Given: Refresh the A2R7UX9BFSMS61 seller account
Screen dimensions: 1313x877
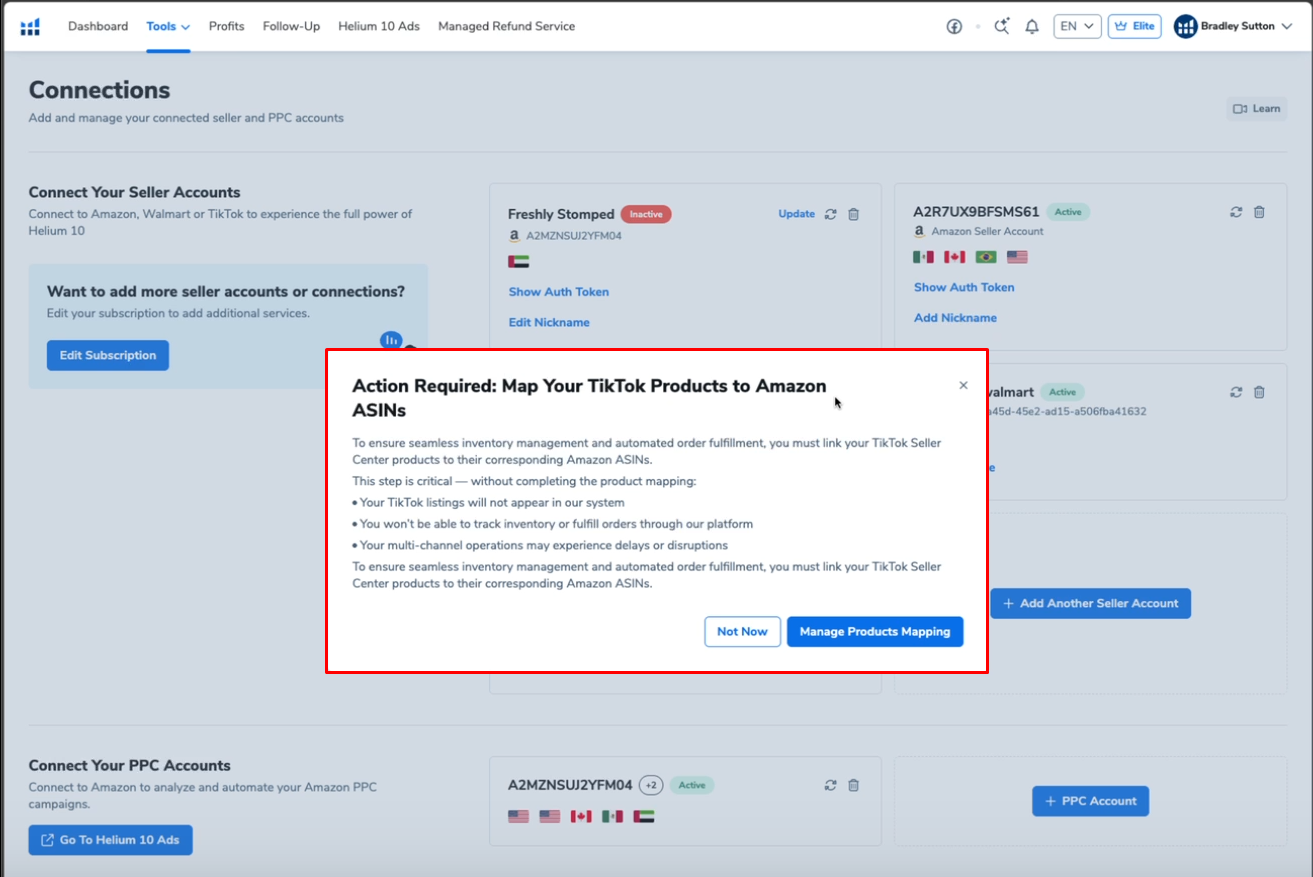Looking at the screenshot, I should click(x=1236, y=212).
